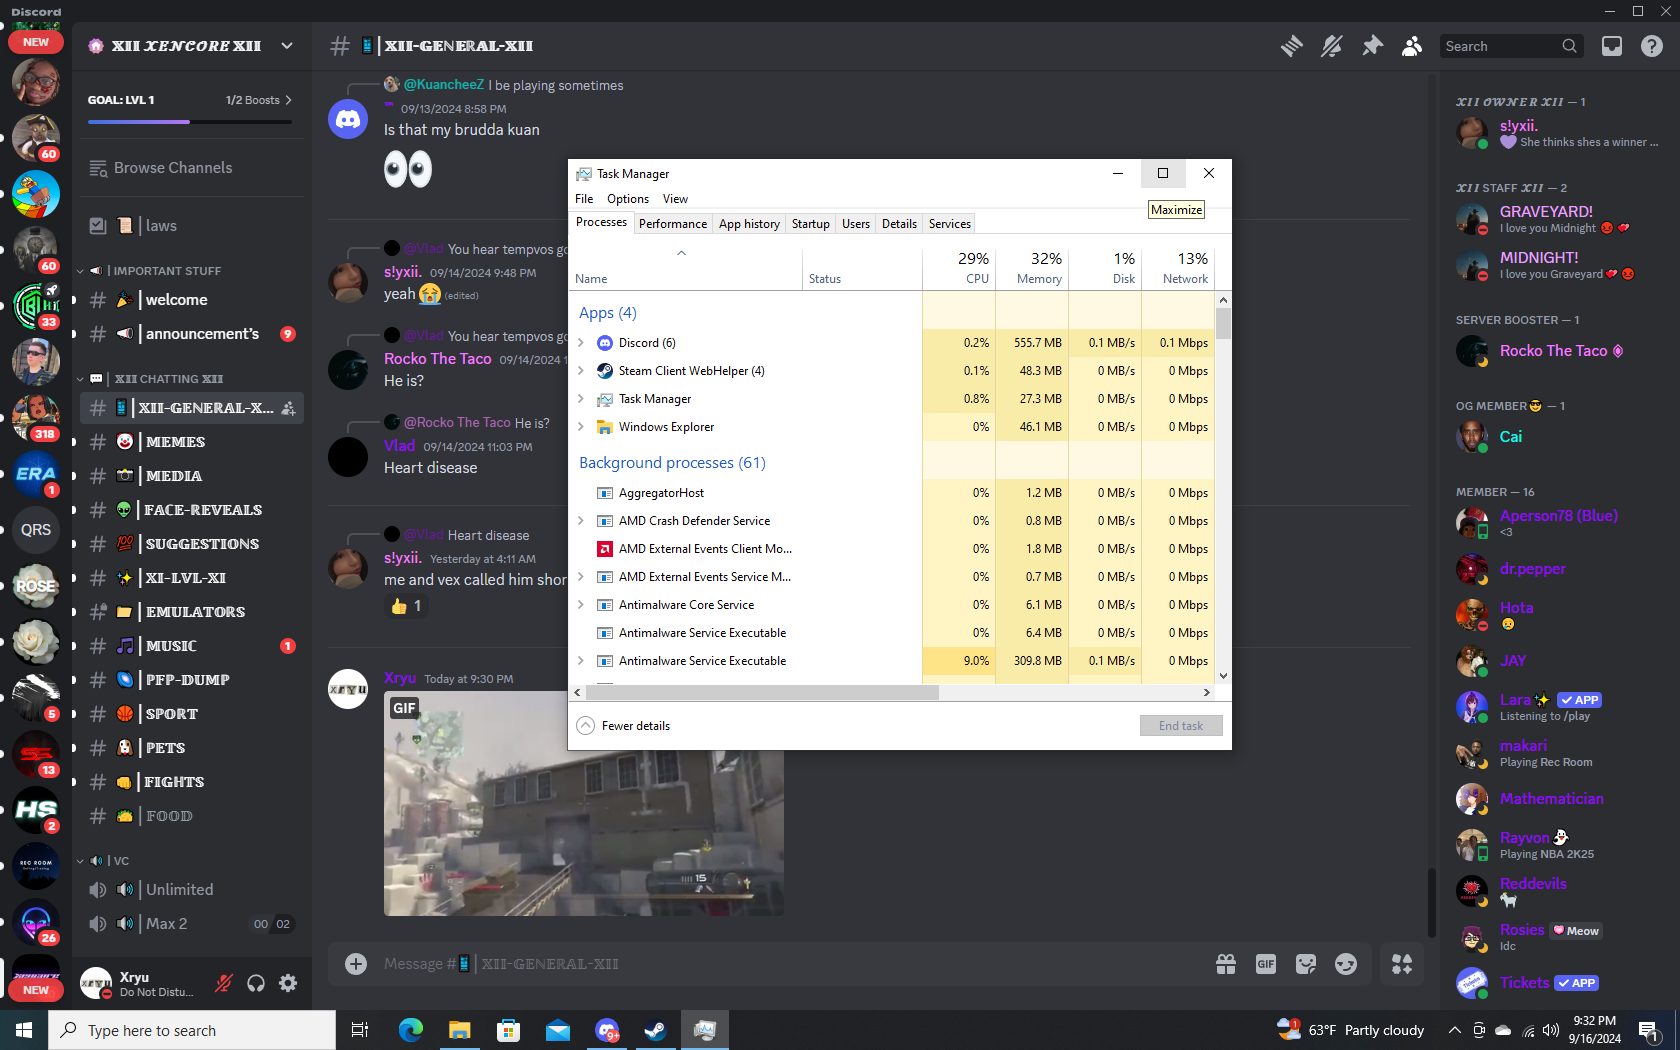
Task: Switch to the Startup tab
Action: pos(811,224)
